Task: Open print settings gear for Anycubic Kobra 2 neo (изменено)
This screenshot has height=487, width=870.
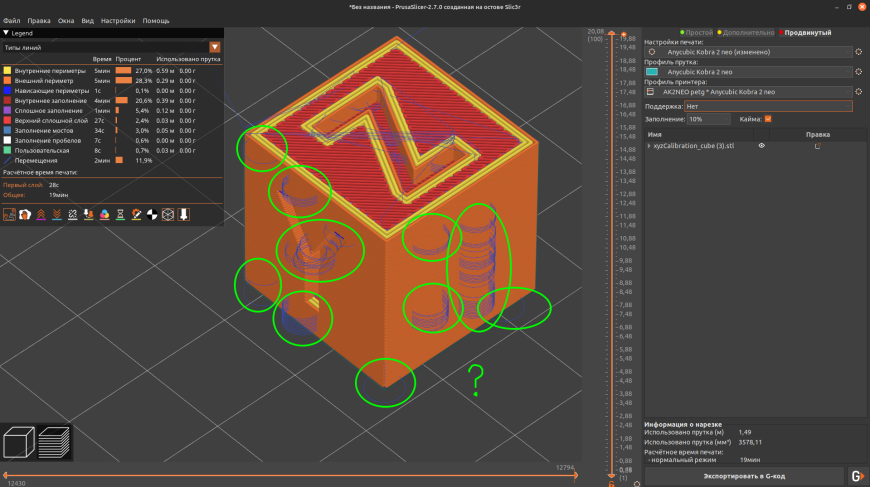Action: 858,51
